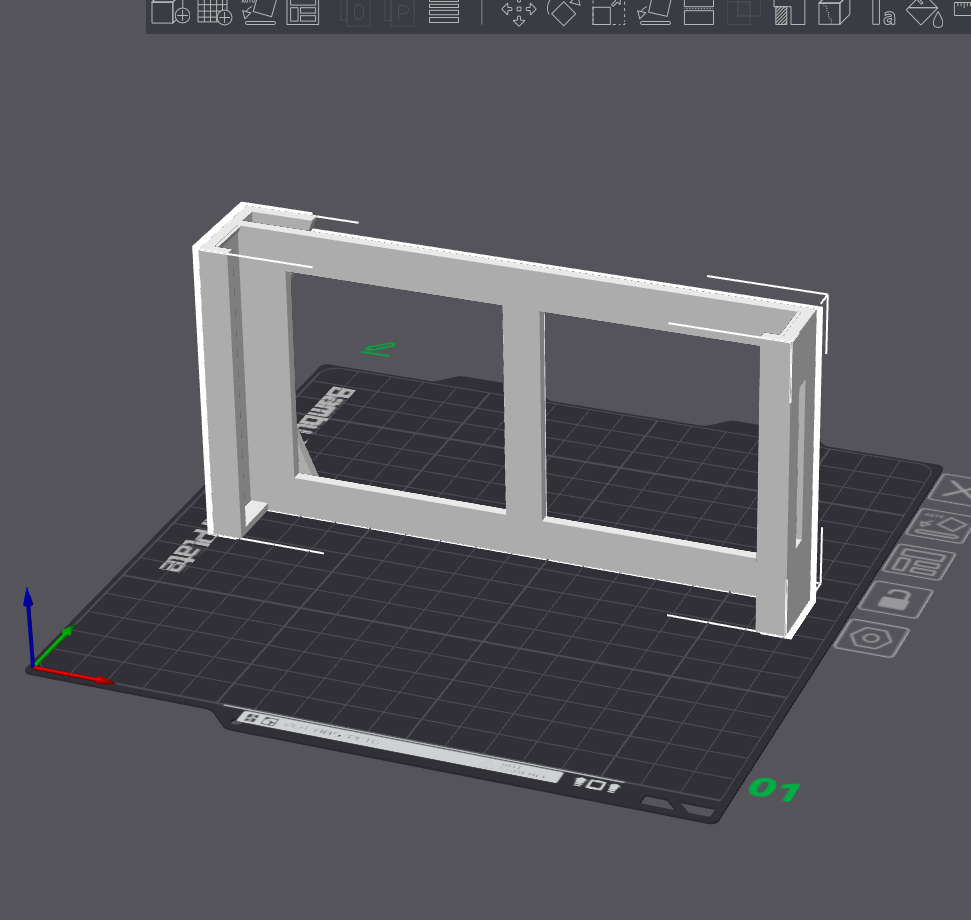
Task: Open the Support painting tool
Action: tap(790, 12)
